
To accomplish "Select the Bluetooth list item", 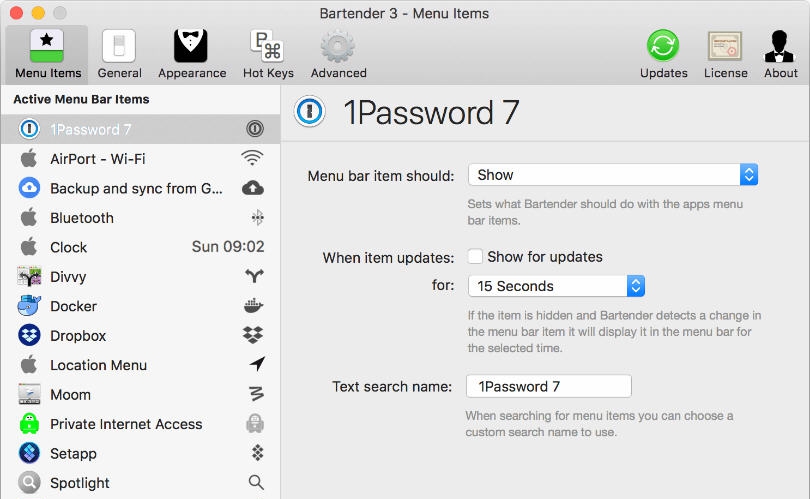I will [141, 217].
